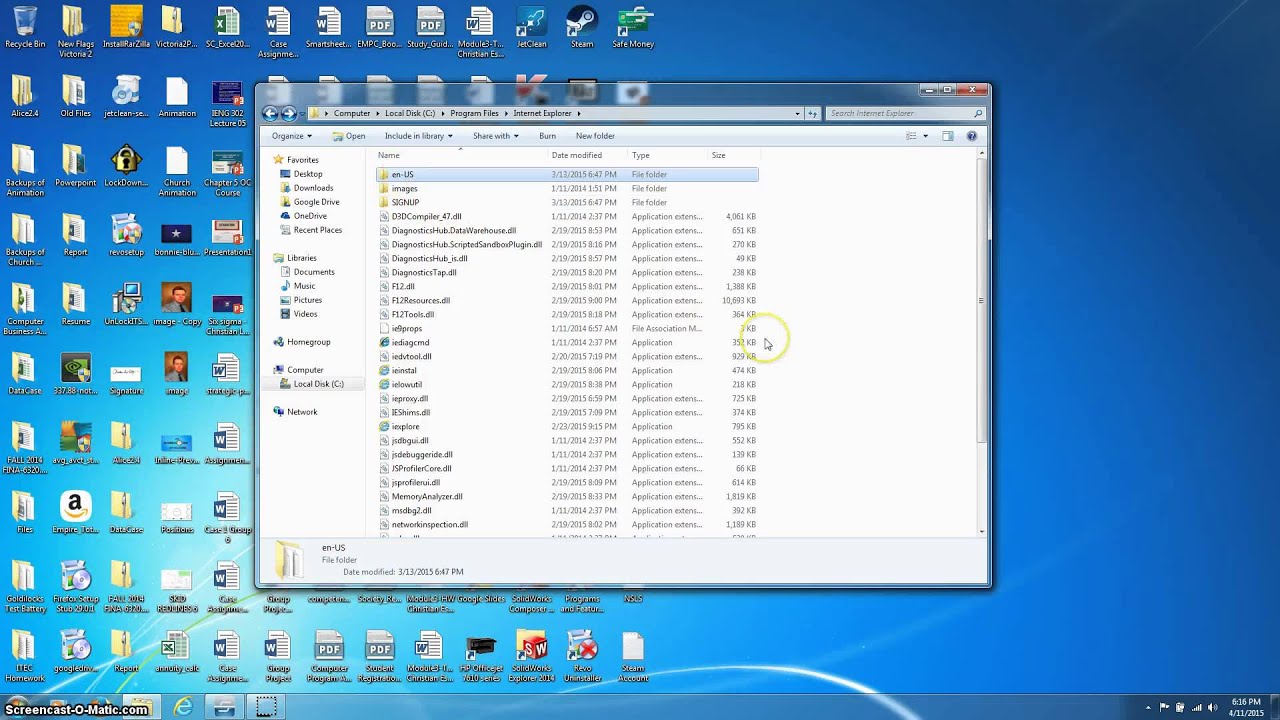The height and width of the screenshot is (720, 1280).
Task: Select the HP Officejet 7610 series icon
Action: coord(480,657)
